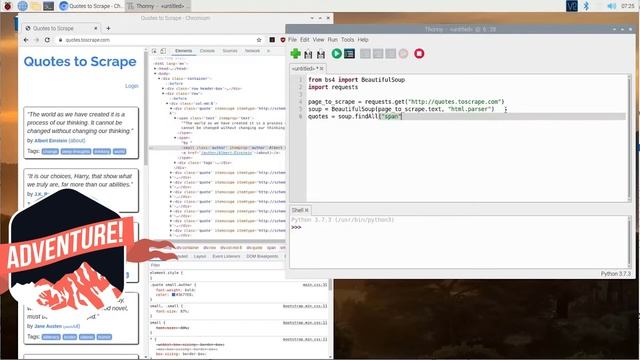Image resolution: width=640 pixels, height=360 pixels.
Task: Open the Raspberry Pi main menu
Action: [7, 6]
